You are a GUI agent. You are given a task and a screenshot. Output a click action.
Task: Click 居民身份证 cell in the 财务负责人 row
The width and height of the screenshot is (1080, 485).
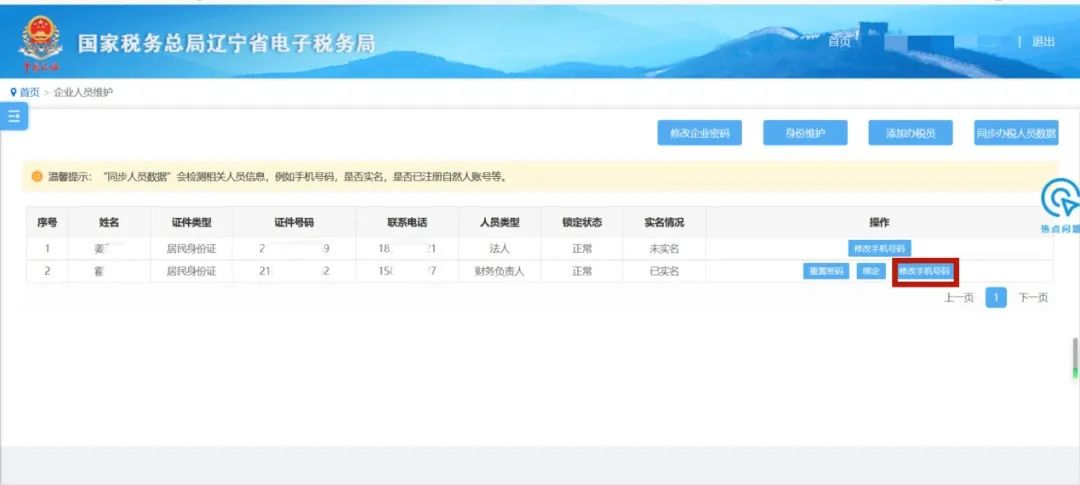tap(191, 271)
